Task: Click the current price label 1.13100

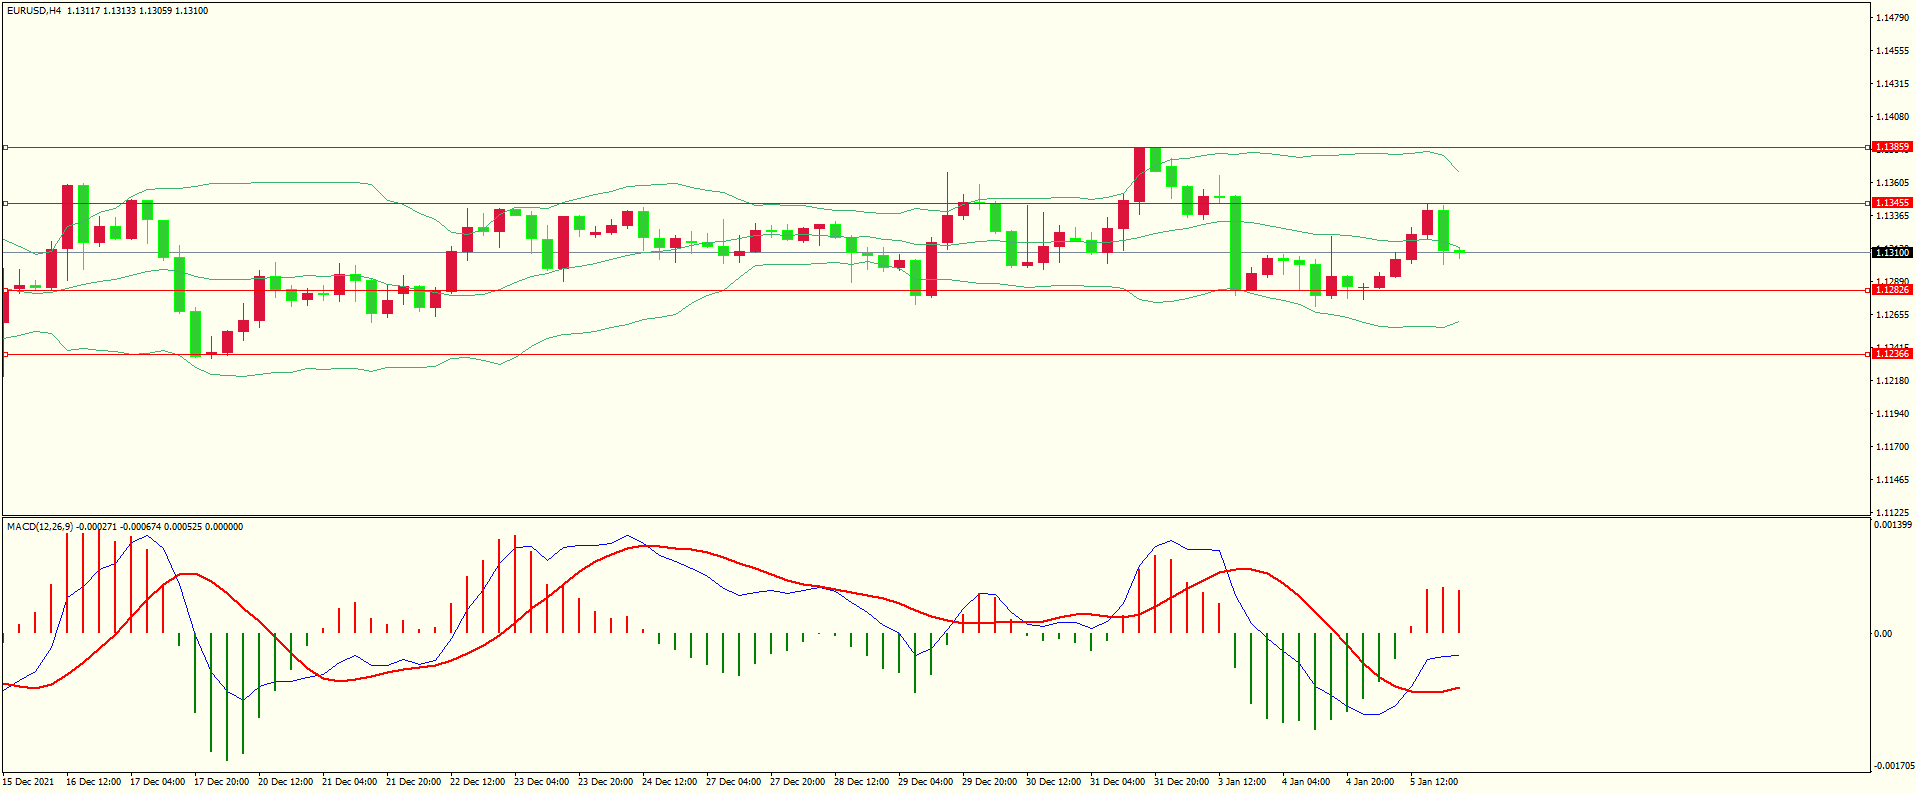Action: 1891,253
